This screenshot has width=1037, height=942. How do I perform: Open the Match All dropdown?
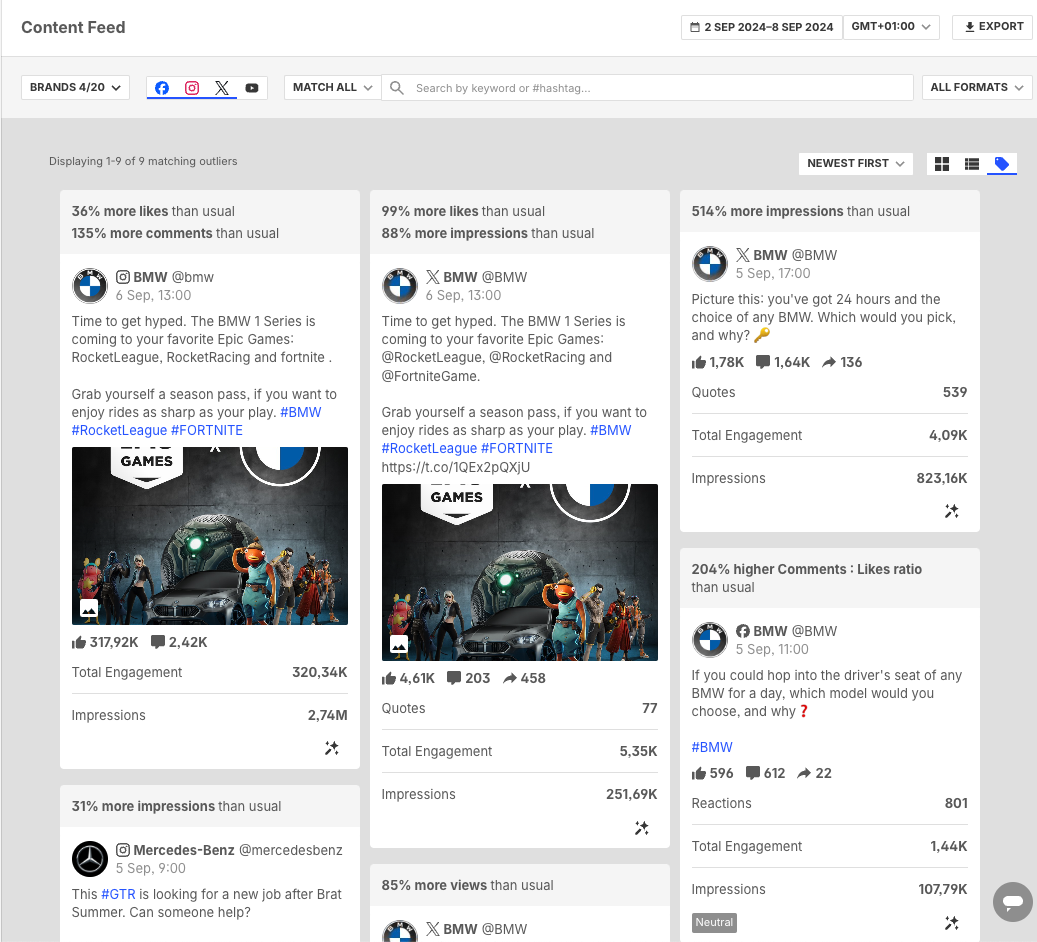tap(333, 87)
